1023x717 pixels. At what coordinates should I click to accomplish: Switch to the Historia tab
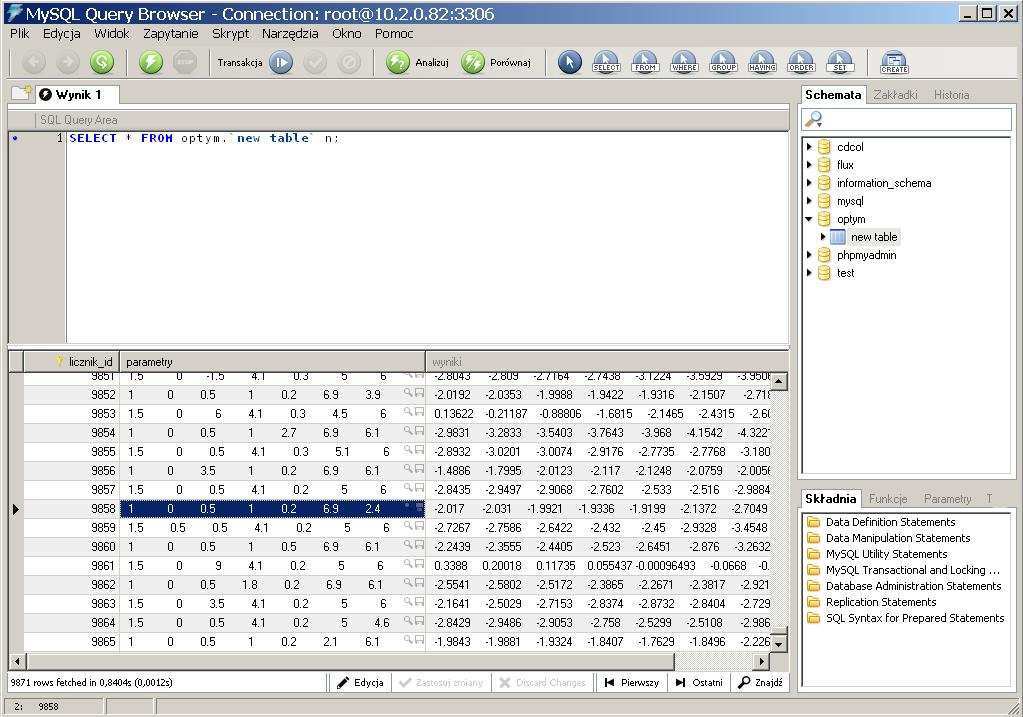[x=951, y=95]
